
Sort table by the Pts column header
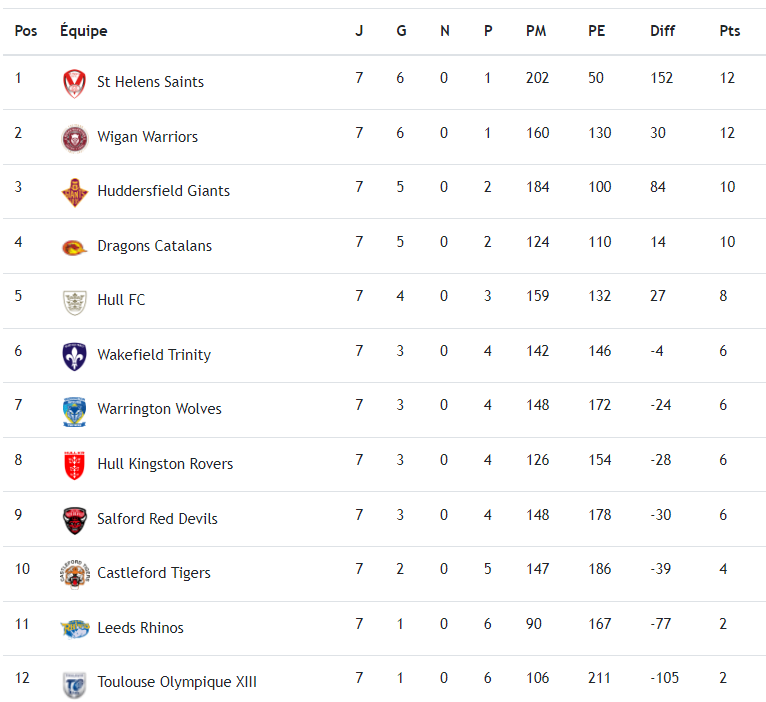(730, 31)
